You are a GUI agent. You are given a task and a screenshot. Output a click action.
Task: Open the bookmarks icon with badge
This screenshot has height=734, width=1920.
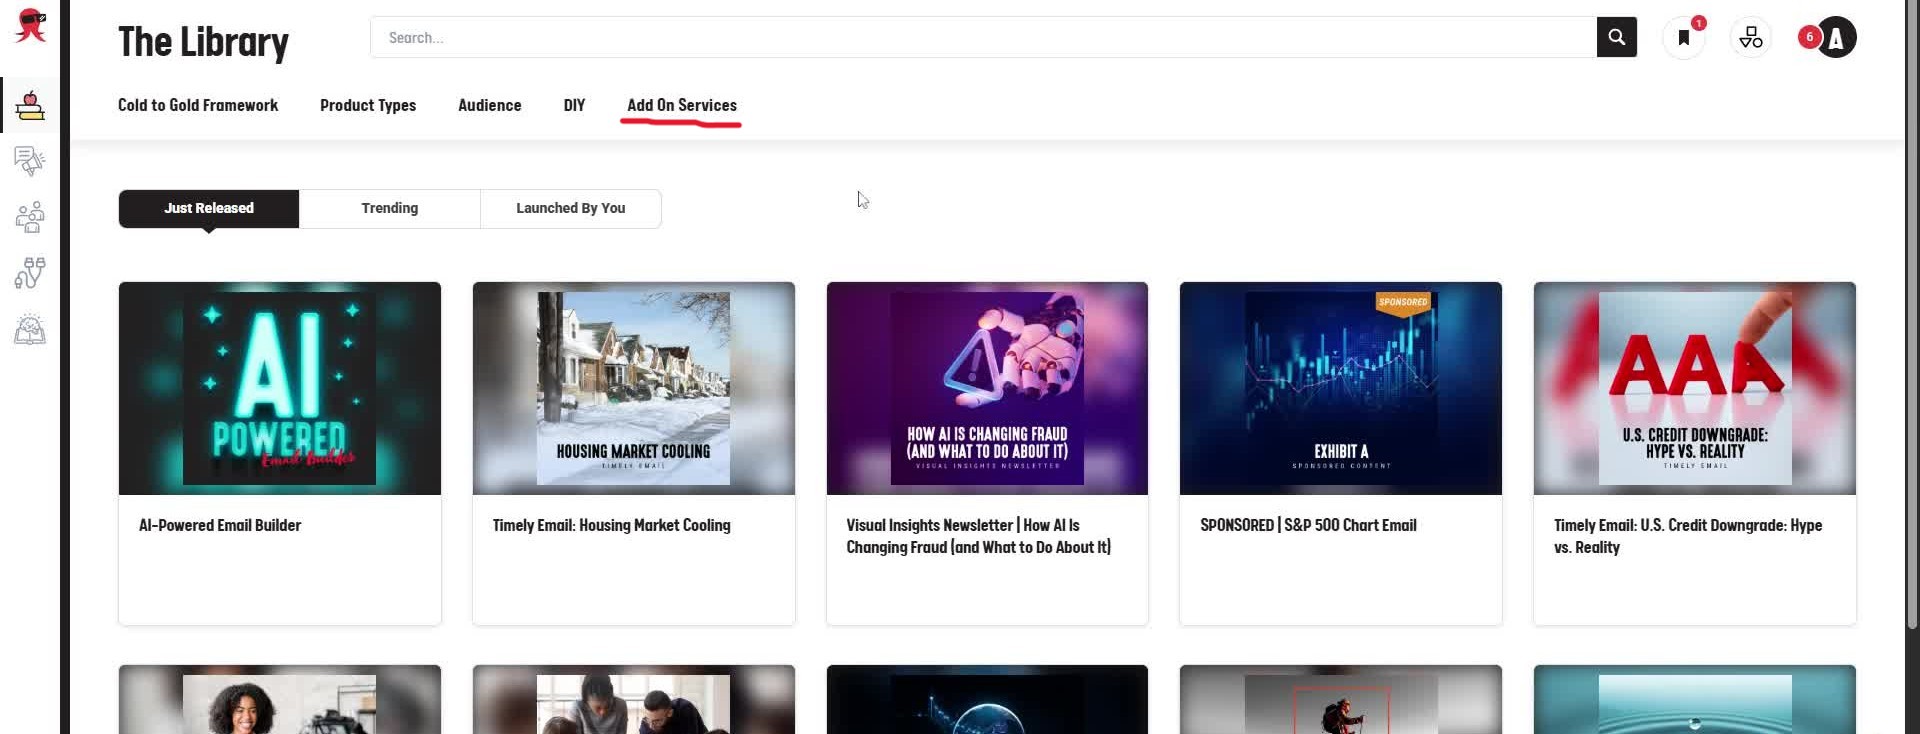pyautogui.click(x=1684, y=38)
